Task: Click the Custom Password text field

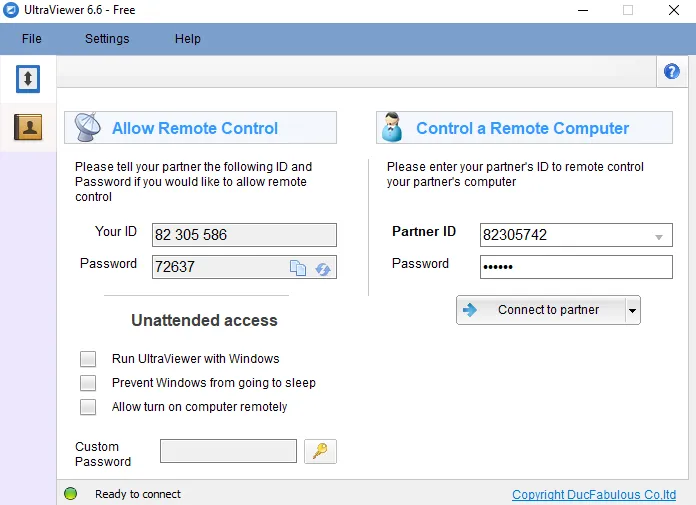Action: pyautogui.click(x=228, y=451)
